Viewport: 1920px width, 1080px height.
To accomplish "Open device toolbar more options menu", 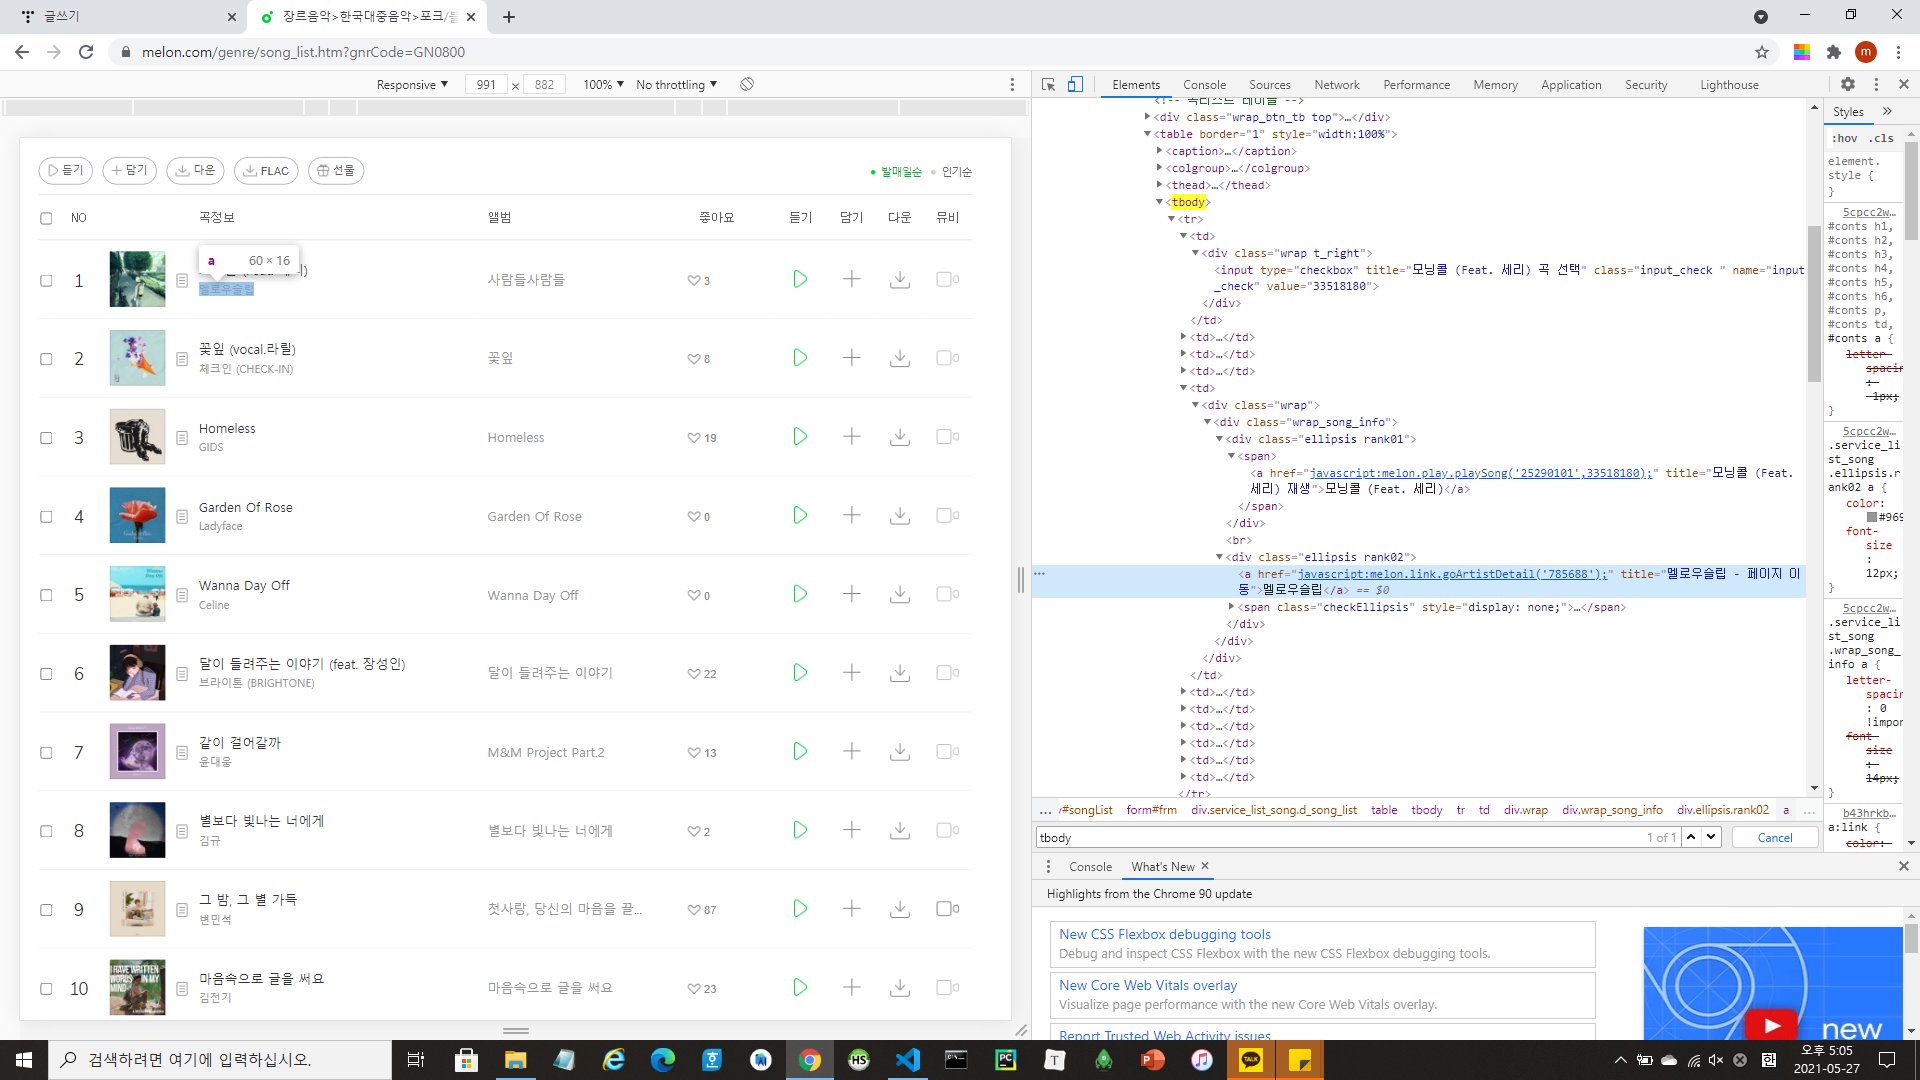I will click(1012, 85).
